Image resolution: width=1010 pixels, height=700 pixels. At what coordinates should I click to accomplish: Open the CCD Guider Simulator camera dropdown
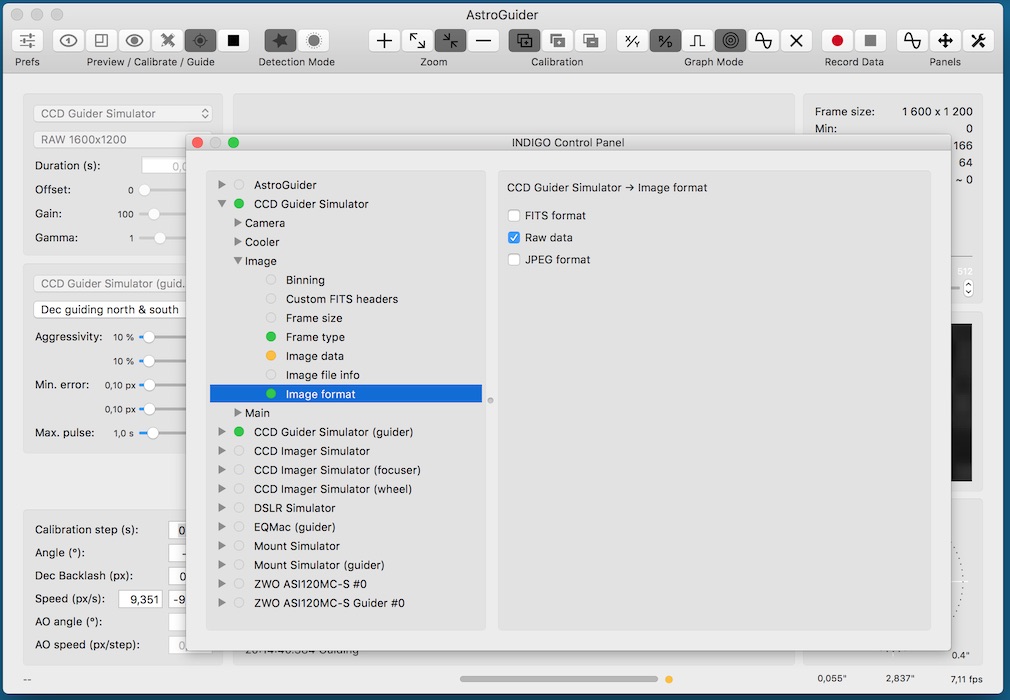122,113
